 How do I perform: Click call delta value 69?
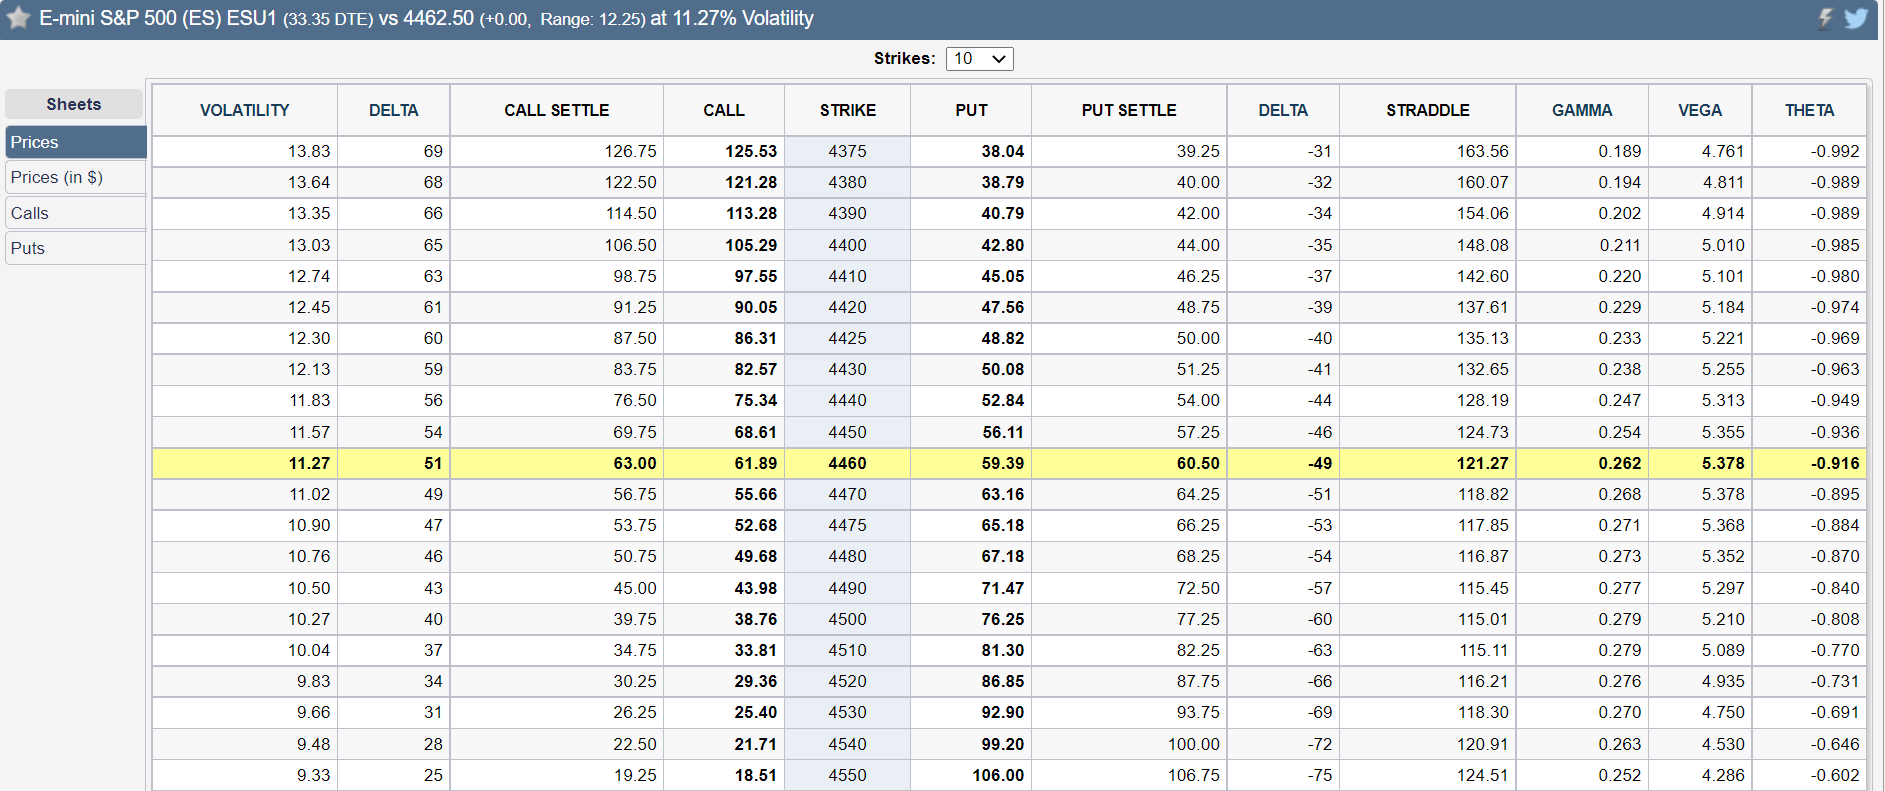(x=433, y=151)
